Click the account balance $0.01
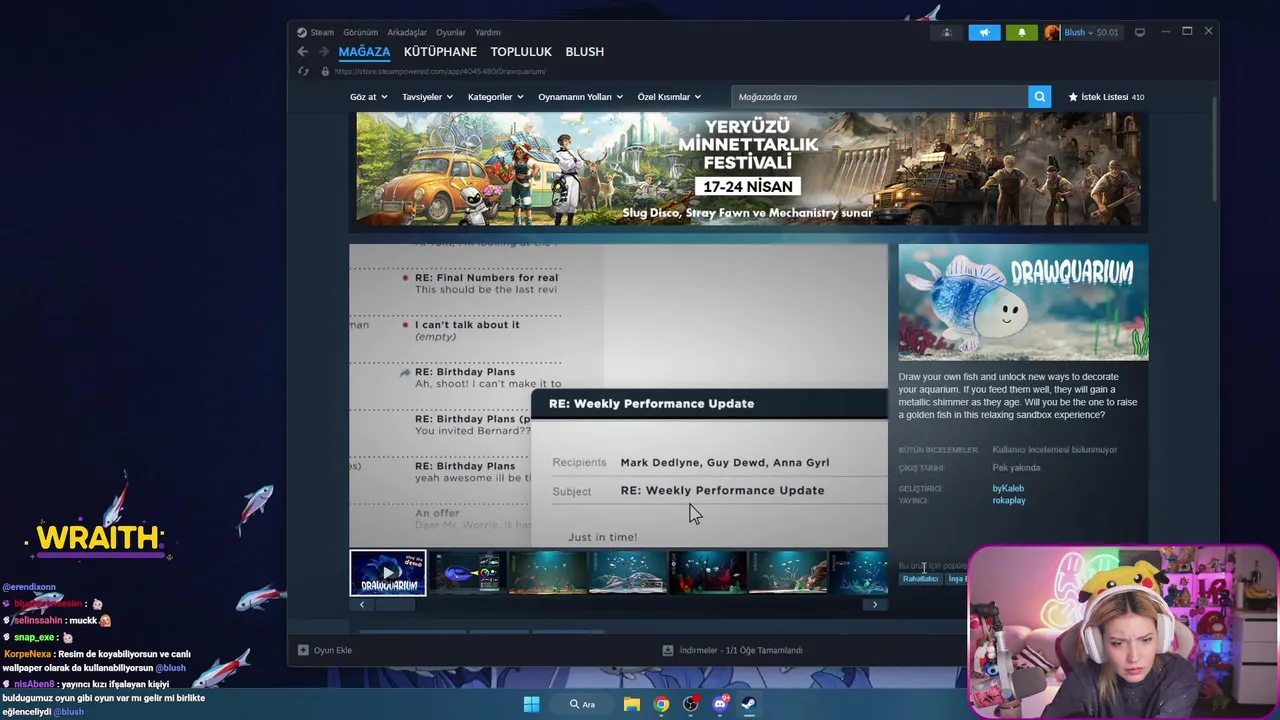Viewport: 1280px width, 720px height. click(x=1107, y=32)
